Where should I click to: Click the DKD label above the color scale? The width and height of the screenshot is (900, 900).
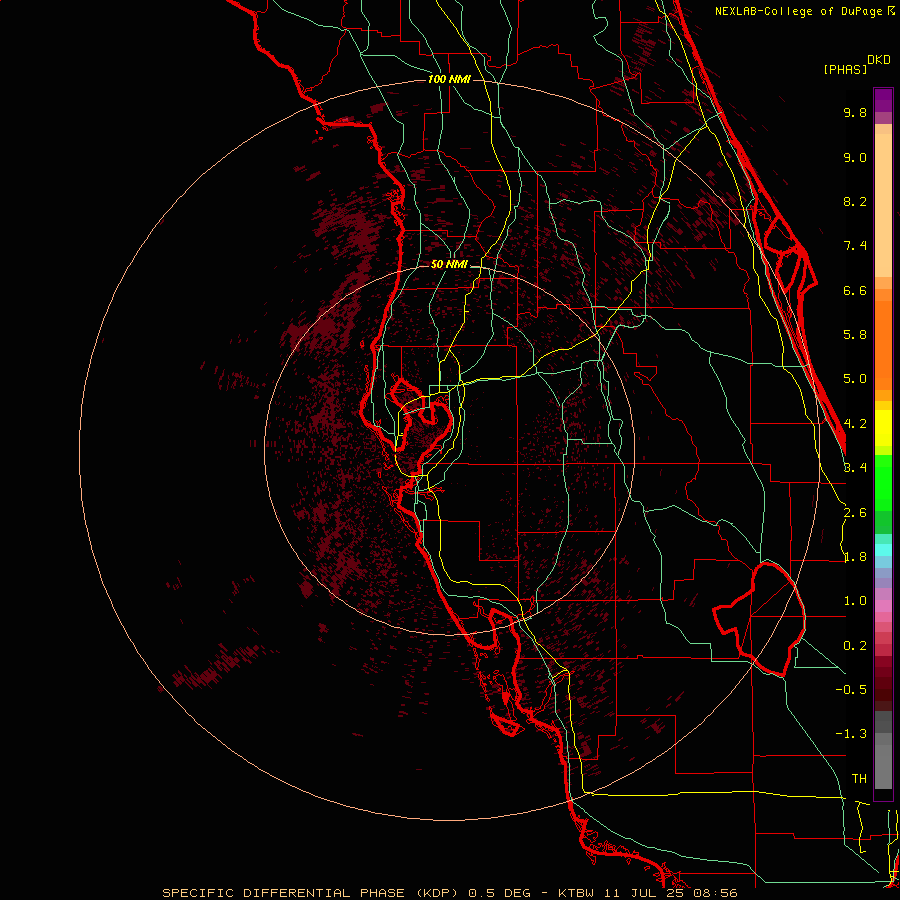tap(879, 60)
